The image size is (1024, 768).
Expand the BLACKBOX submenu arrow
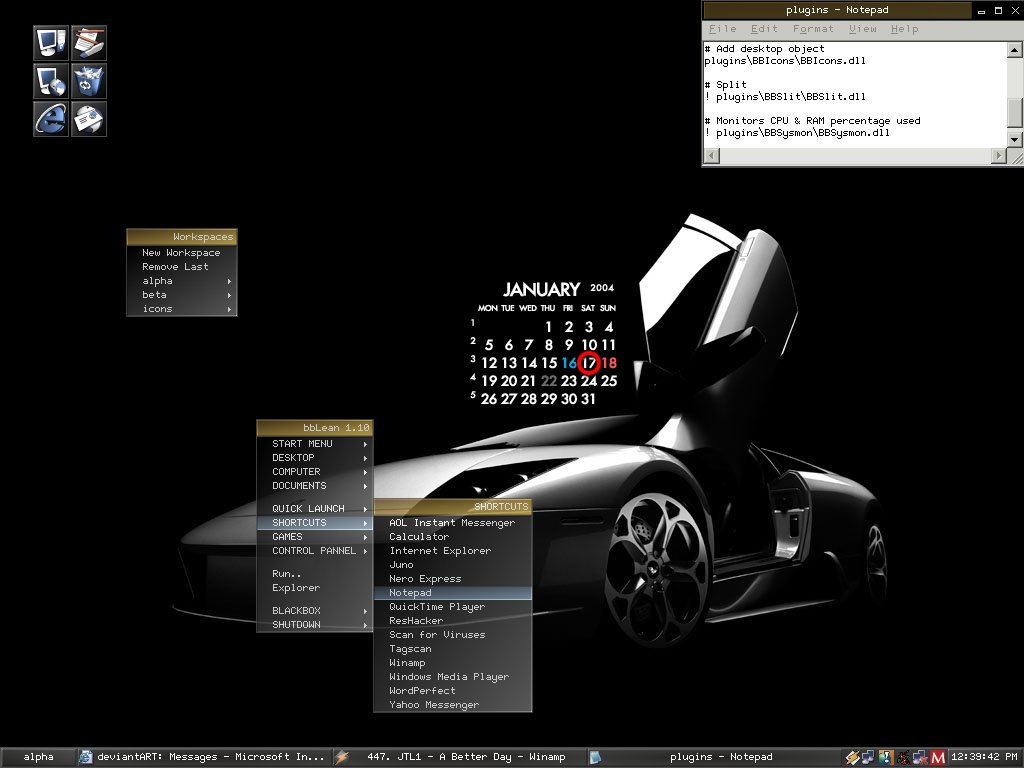pyautogui.click(x=366, y=611)
